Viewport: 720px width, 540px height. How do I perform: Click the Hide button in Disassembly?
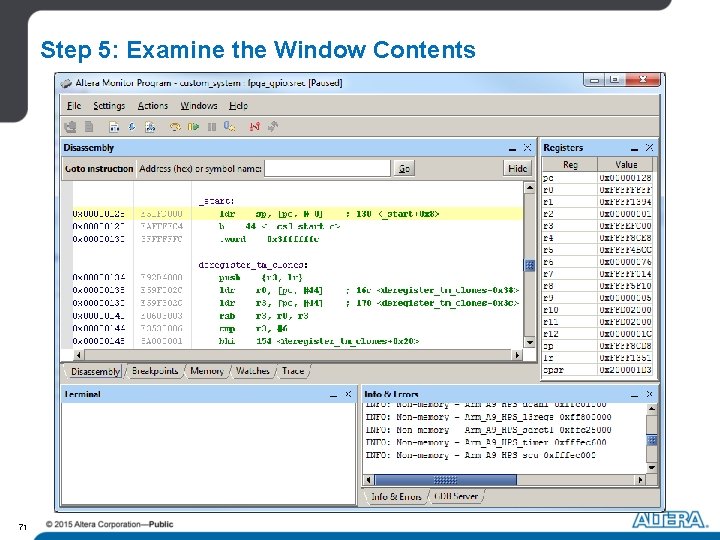click(x=517, y=169)
